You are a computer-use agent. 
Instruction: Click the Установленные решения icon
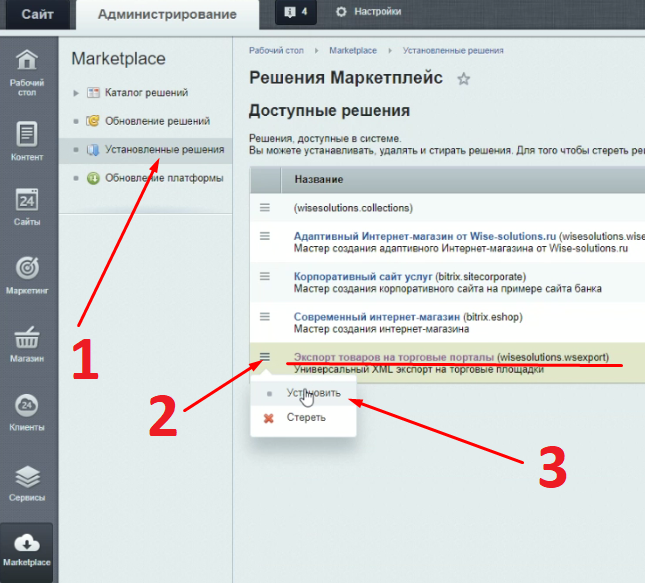tap(93, 150)
